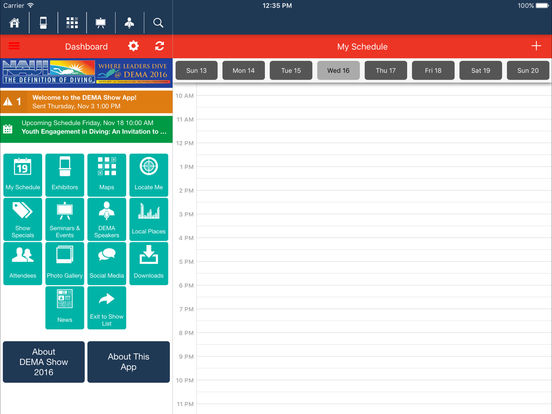Add a schedule item with the plus icon
Viewport: 552px width, 414px height.
[536, 46]
